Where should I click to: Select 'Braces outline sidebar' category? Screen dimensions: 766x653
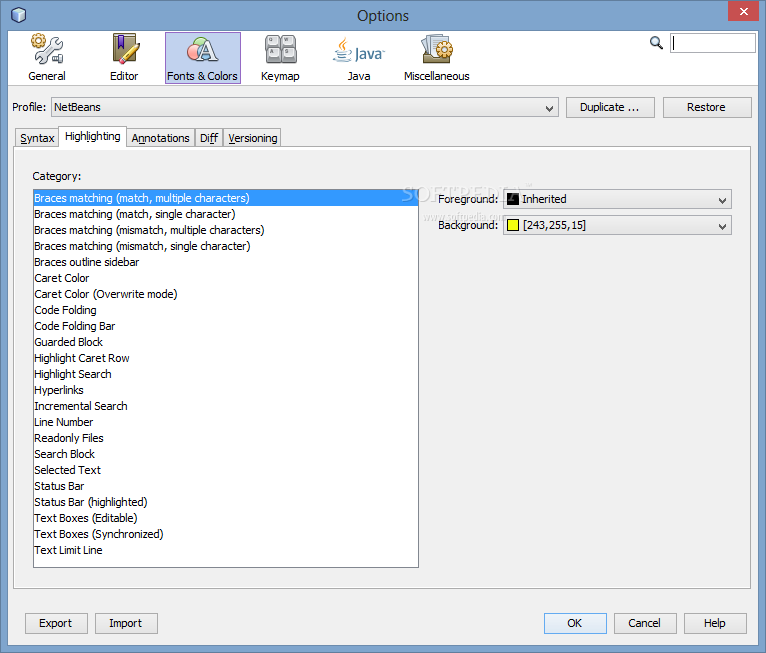click(226, 262)
